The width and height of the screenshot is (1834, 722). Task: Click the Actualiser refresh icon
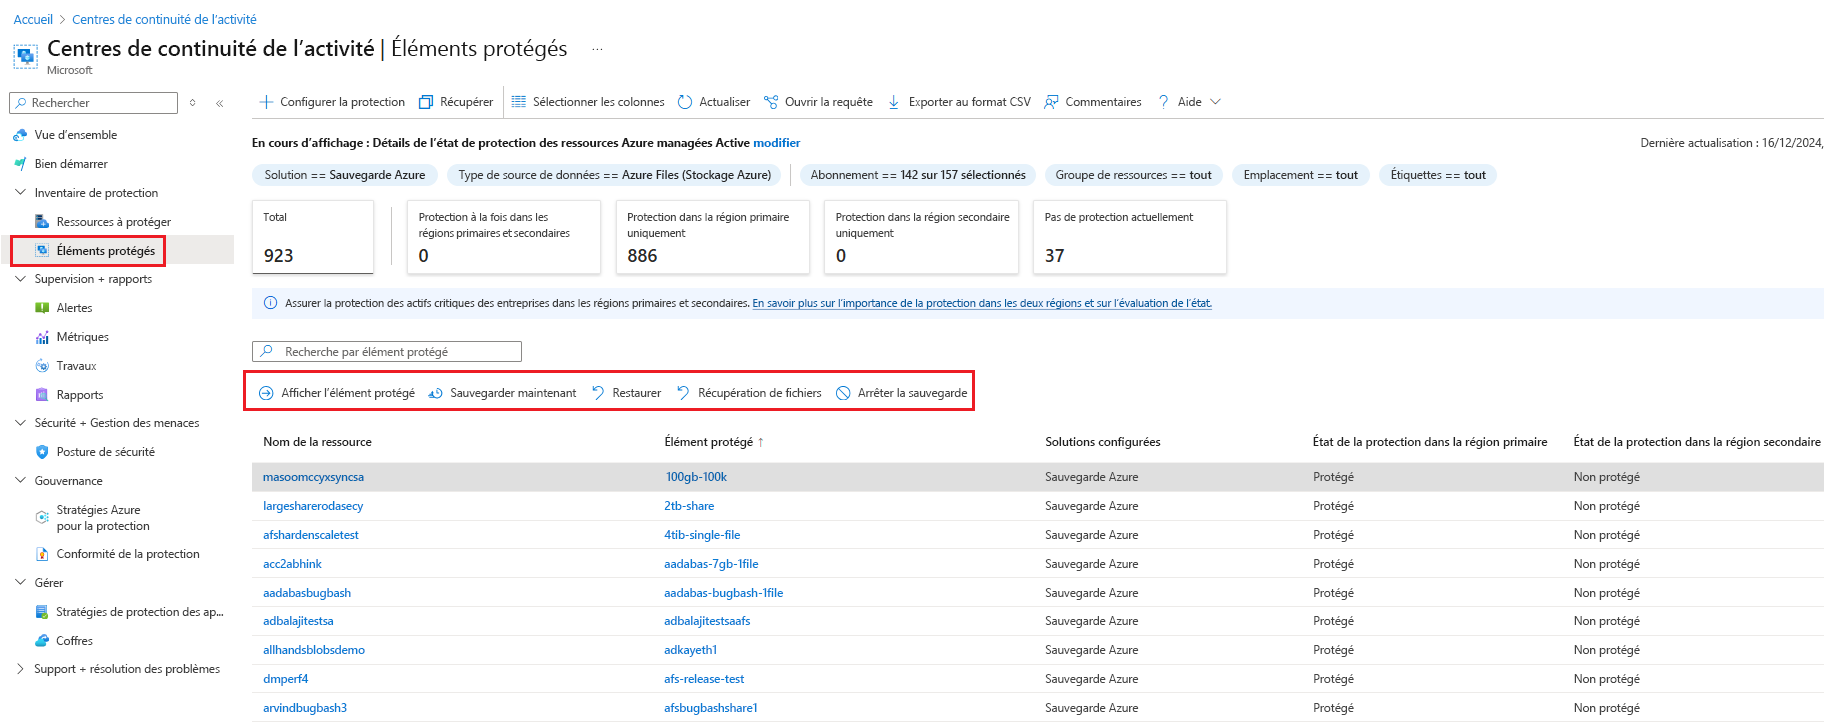685,102
